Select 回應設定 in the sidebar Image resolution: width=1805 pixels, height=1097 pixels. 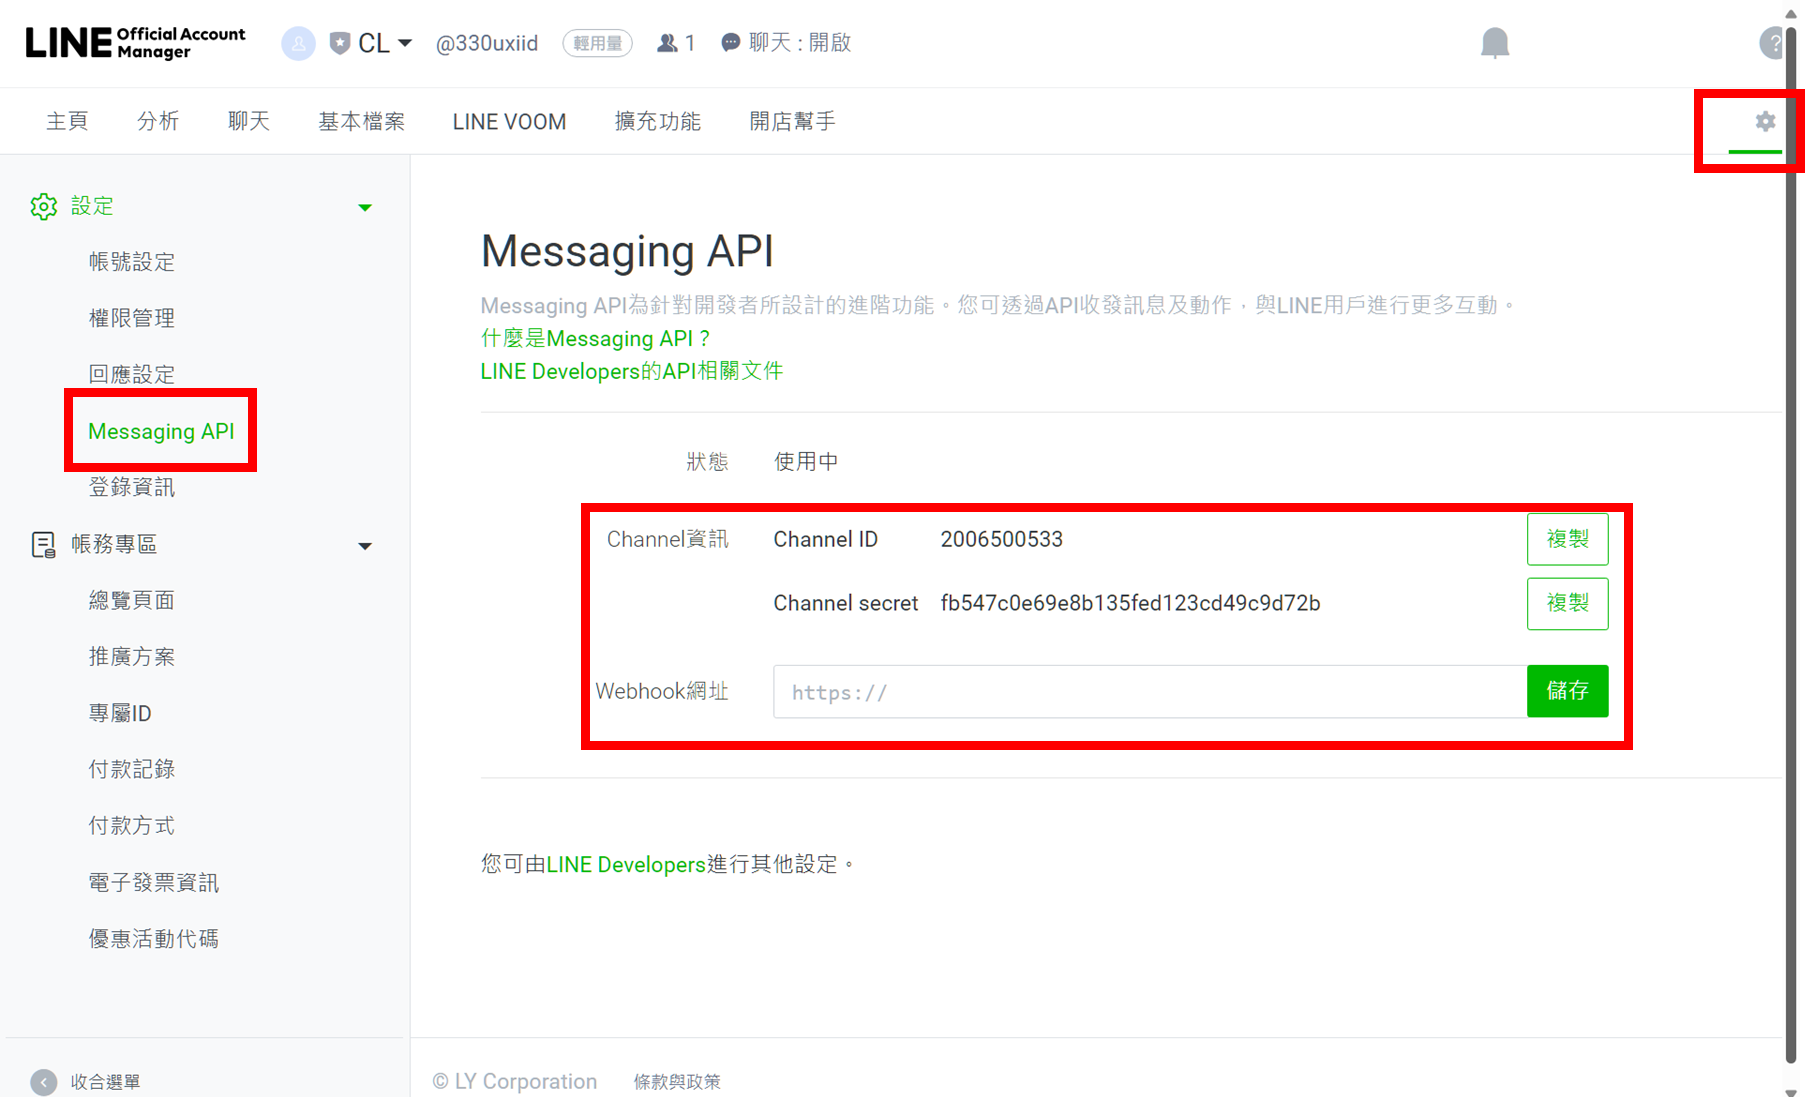coord(132,375)
